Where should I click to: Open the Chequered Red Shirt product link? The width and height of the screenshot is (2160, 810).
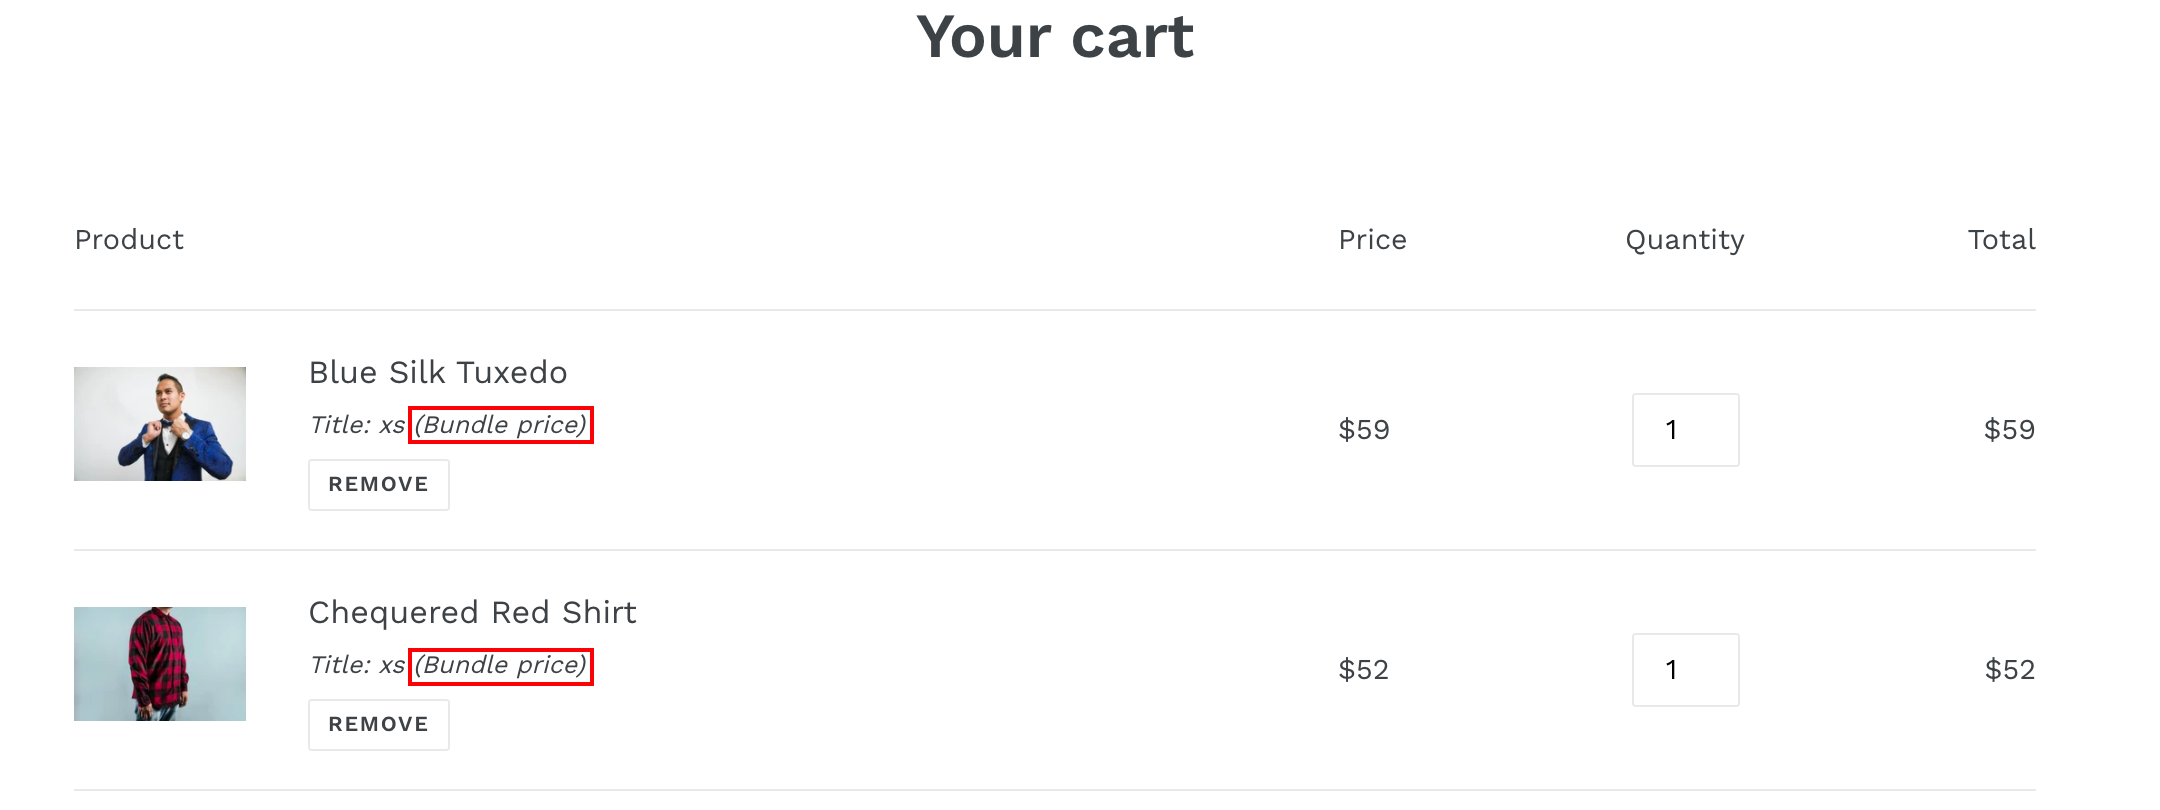click(x=472, y=612)
